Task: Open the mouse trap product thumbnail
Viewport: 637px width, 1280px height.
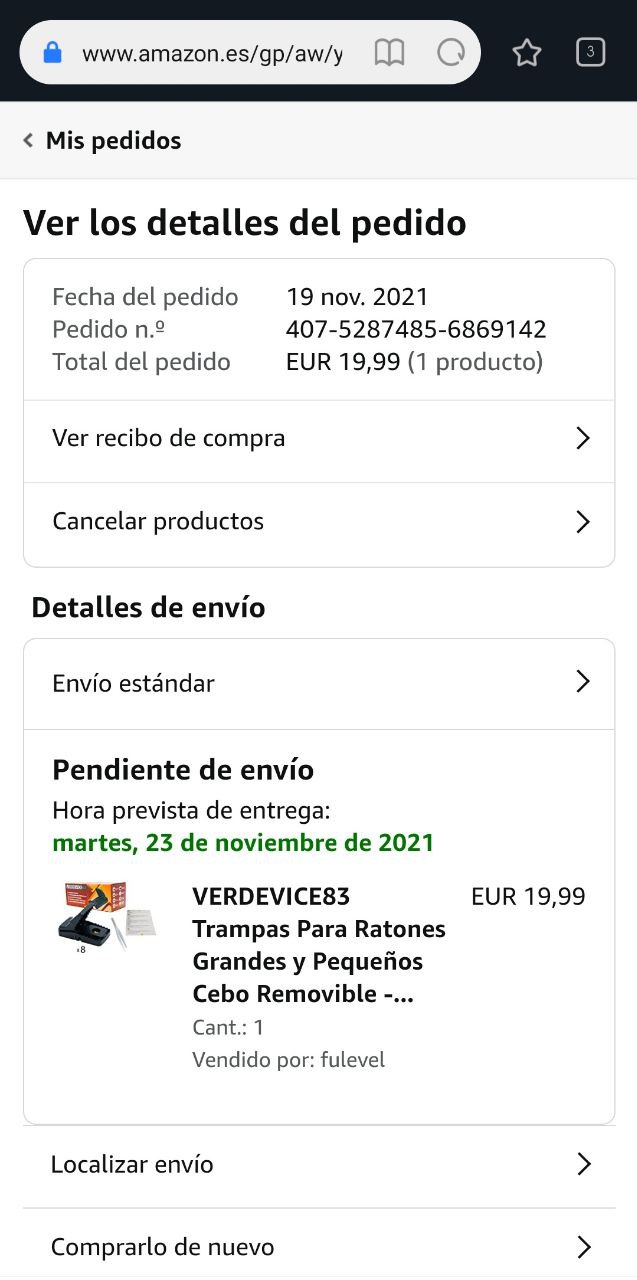Action: pyautogui.click(x=107, y=915)
